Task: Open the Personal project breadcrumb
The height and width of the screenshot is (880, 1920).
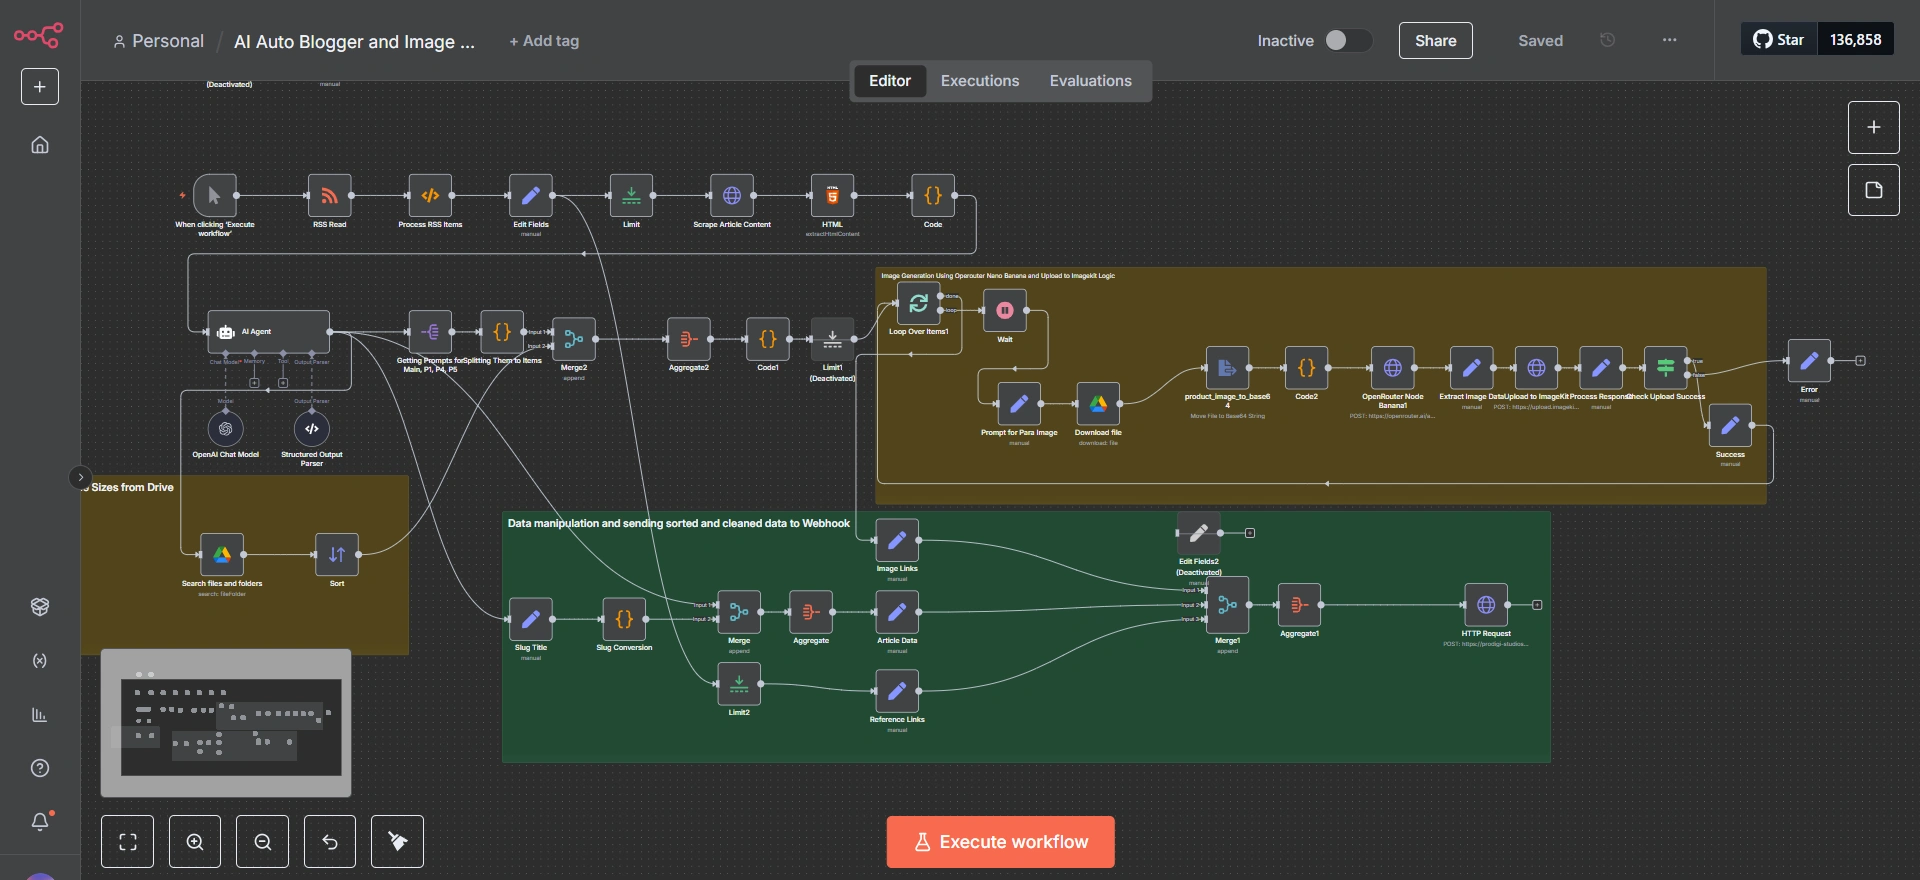Action: click(x=158, y=41)
